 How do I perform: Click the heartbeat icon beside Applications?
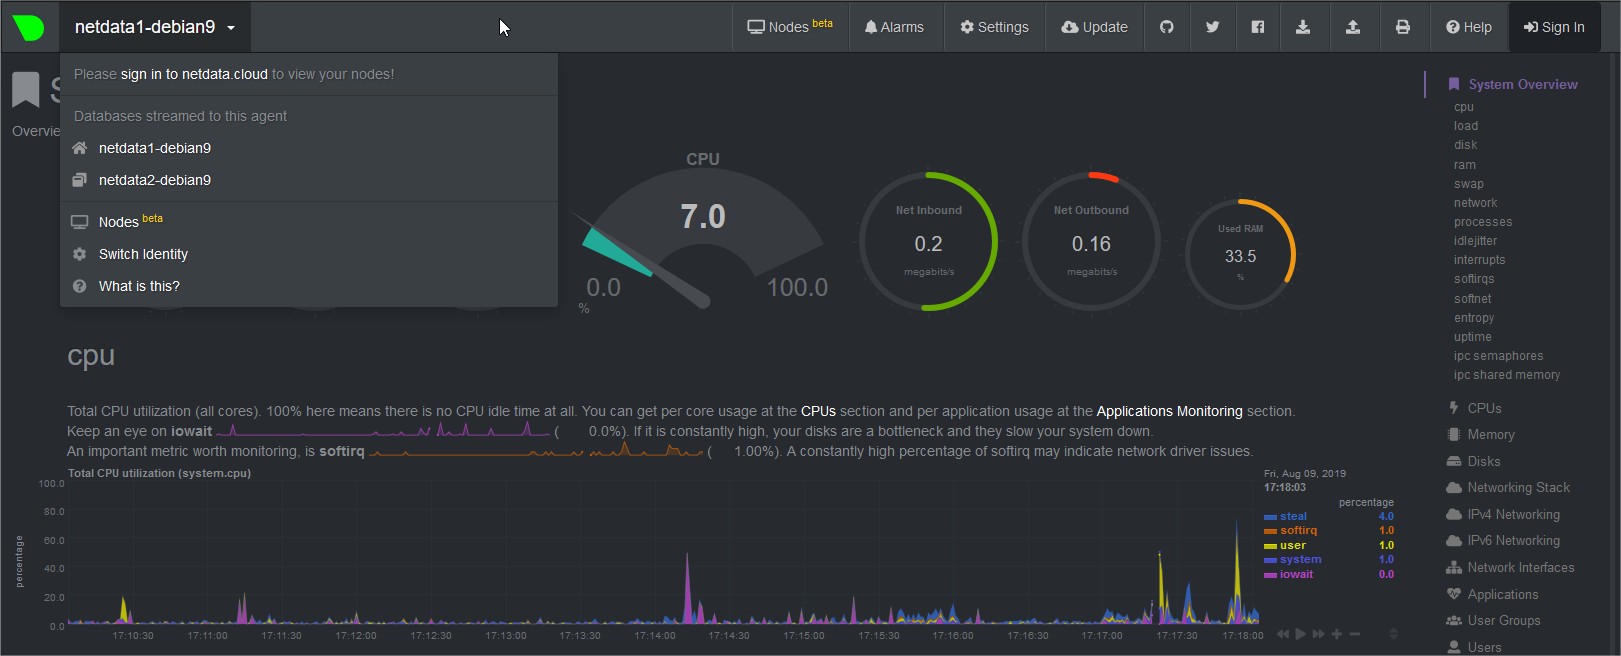(x=1454, y=594)
